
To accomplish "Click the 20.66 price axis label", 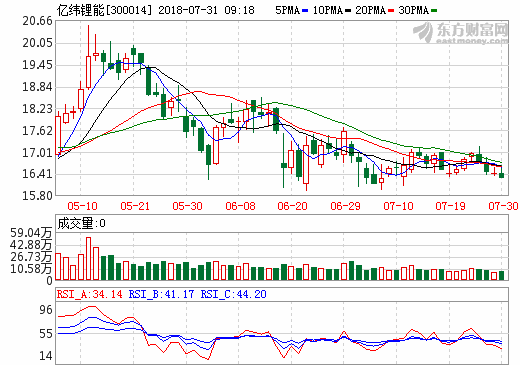I will pyautogui.click(x=37, y=21).
